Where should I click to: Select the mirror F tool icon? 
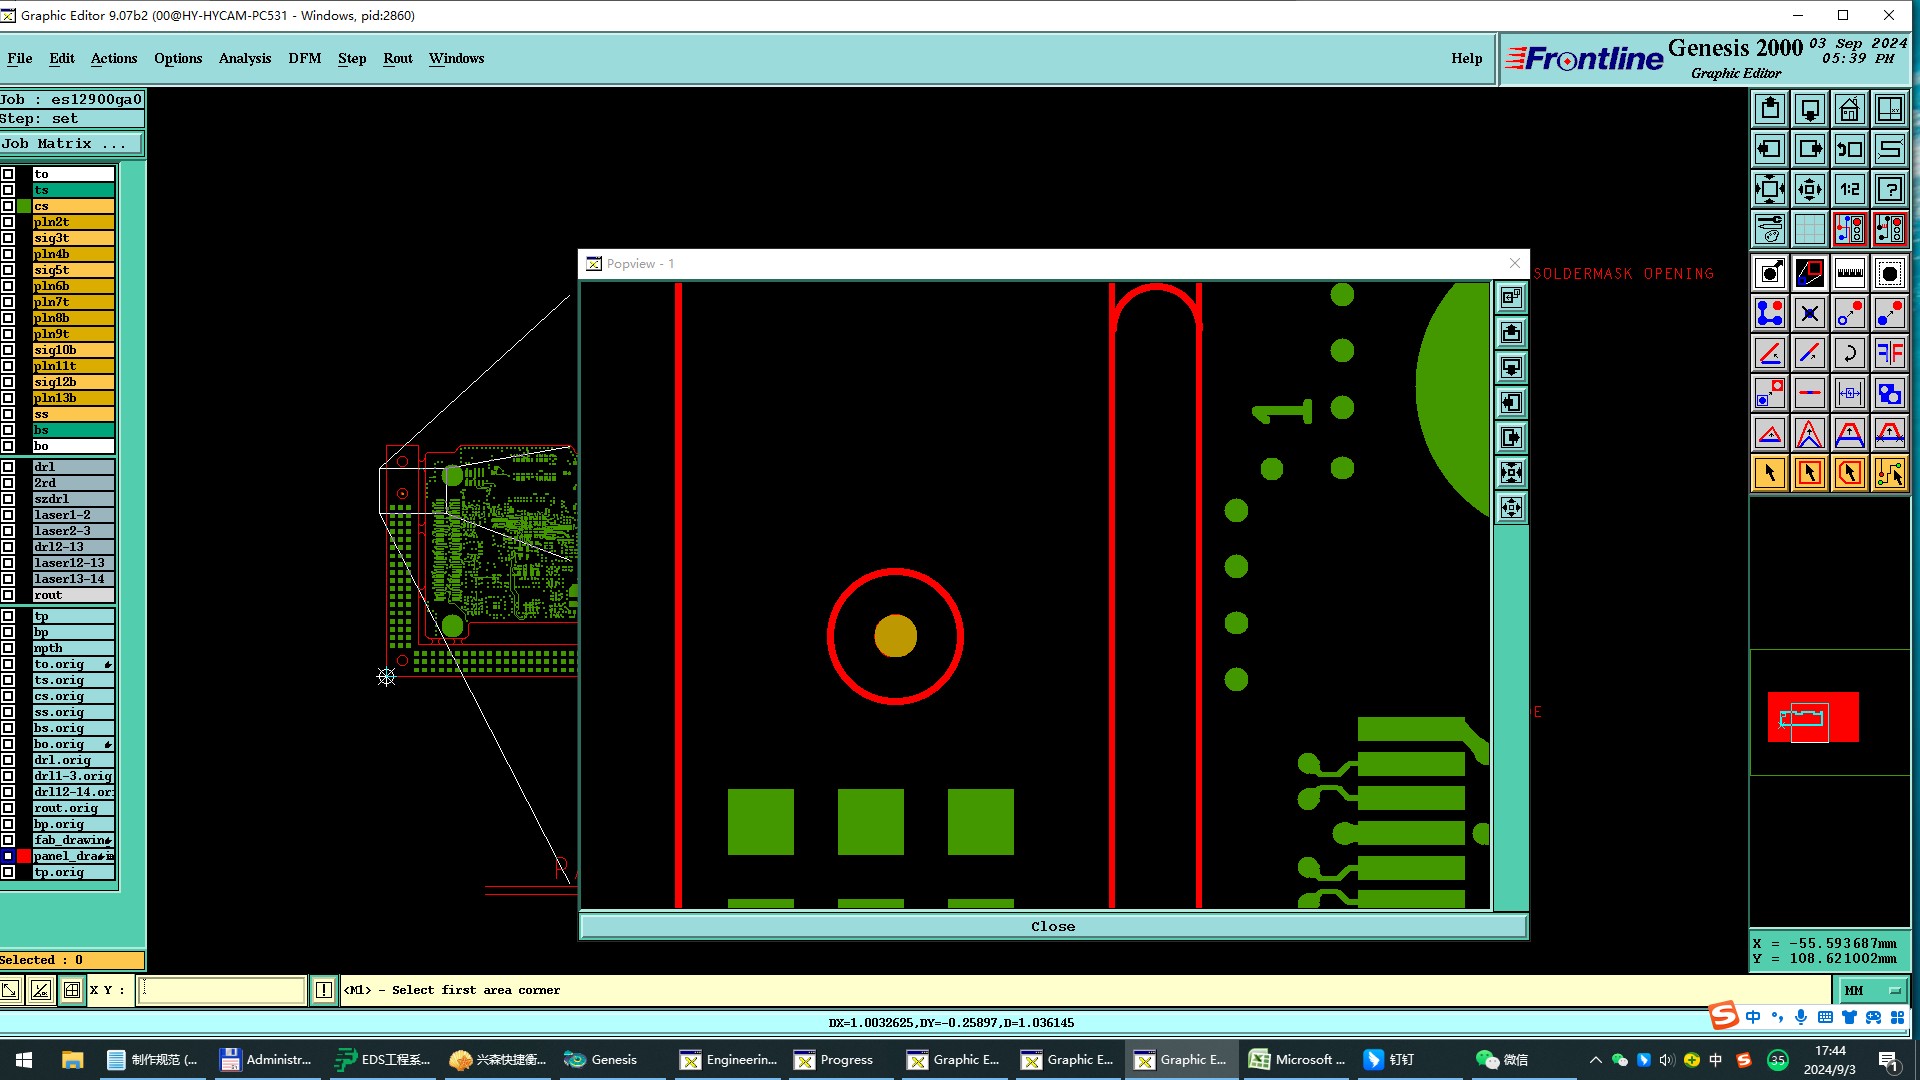[1889, 353]
